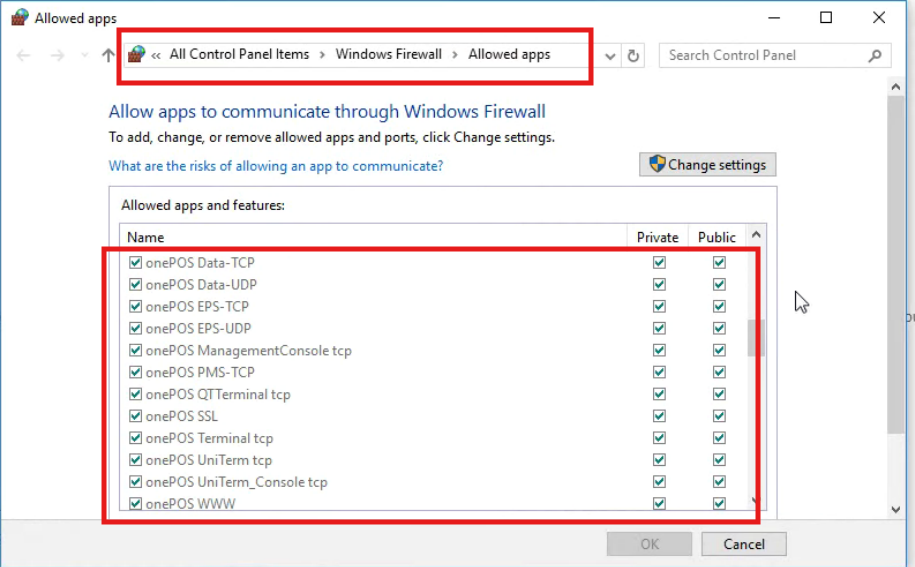Toggle the onePOS SSL enable checkbox
Viewport: 915px width, 567px height.
click(135, 416)
